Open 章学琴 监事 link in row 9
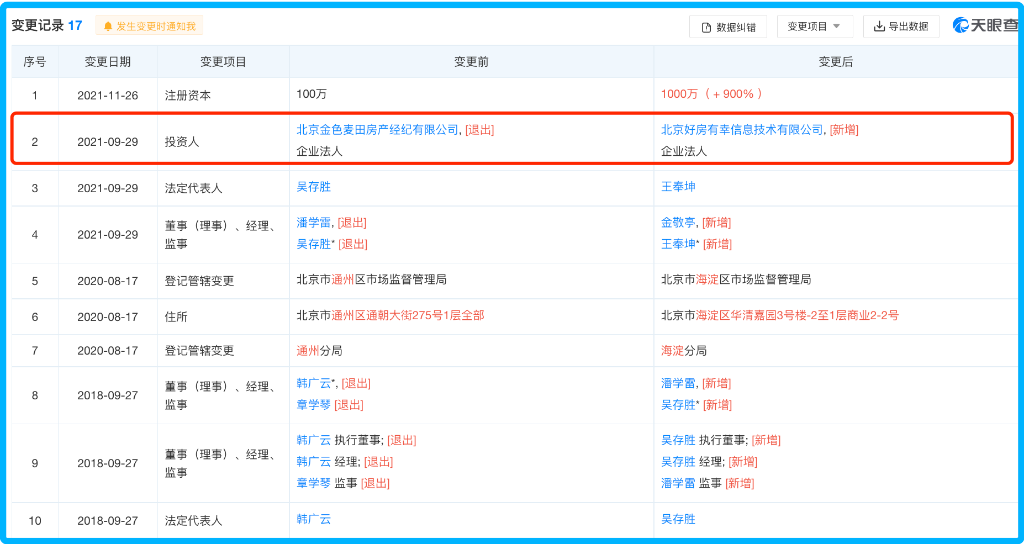The width and height of the screenshot is (1024, 544). pyautogui.click(x=313, y=483)
